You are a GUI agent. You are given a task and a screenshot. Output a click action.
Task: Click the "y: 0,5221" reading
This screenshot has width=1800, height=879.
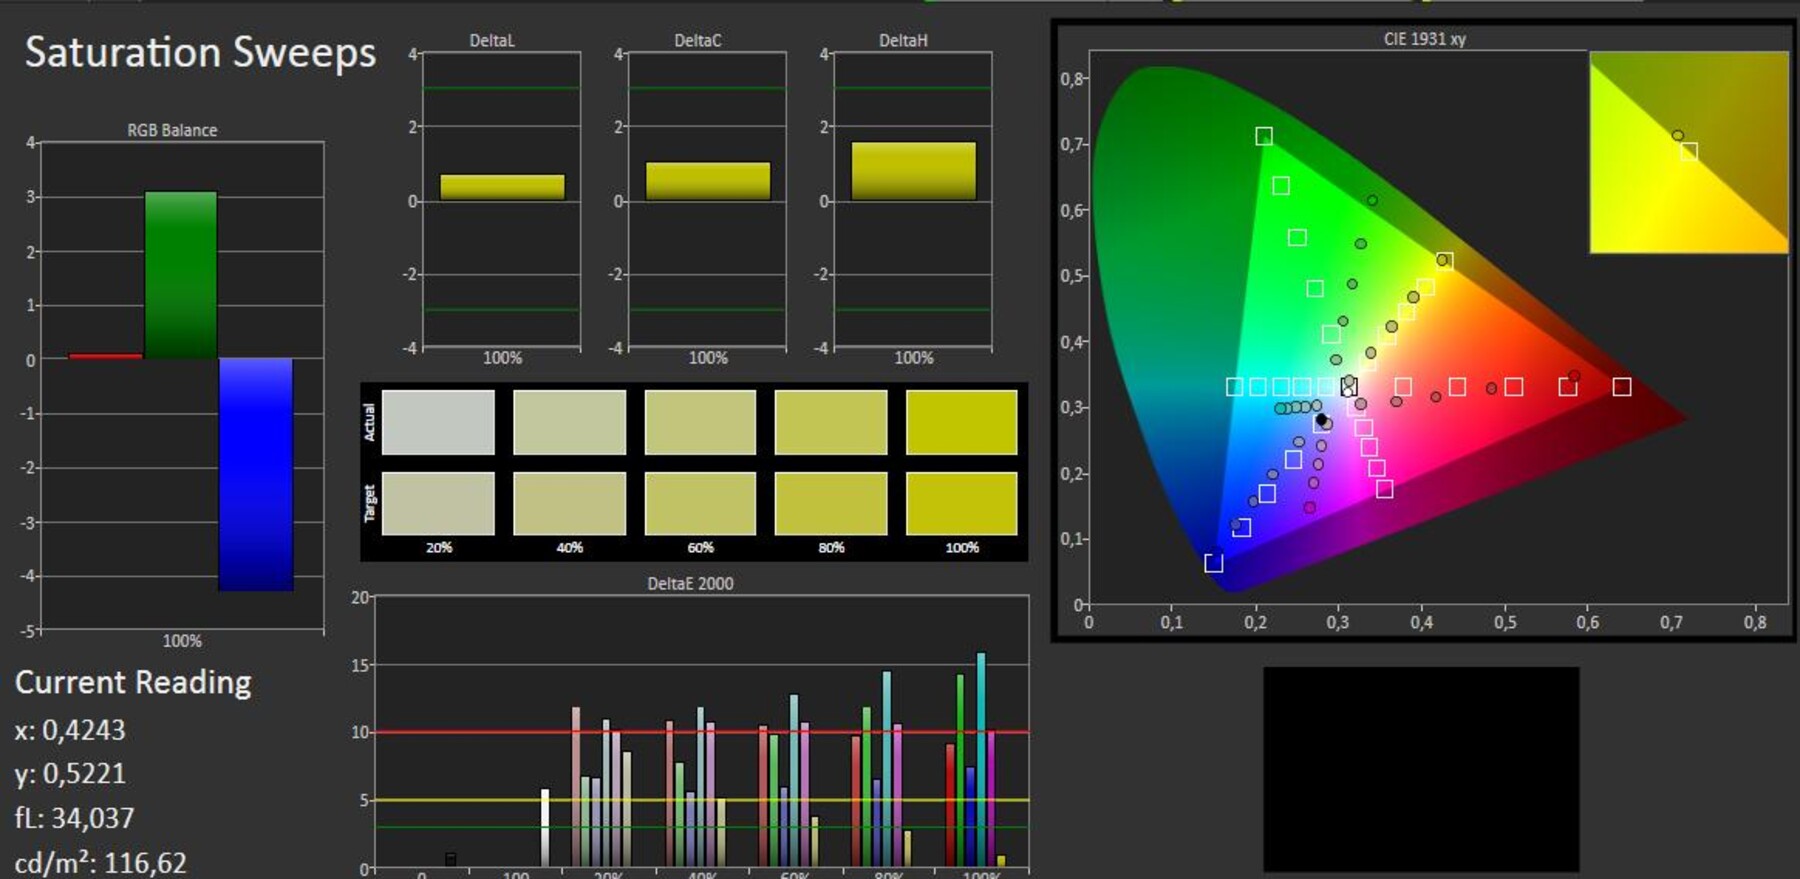(x=70, y=774)
